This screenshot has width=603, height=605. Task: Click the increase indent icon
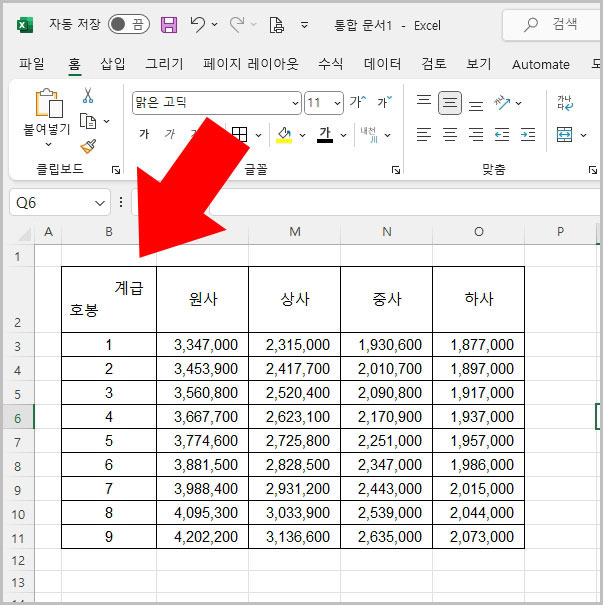[528, 135]
